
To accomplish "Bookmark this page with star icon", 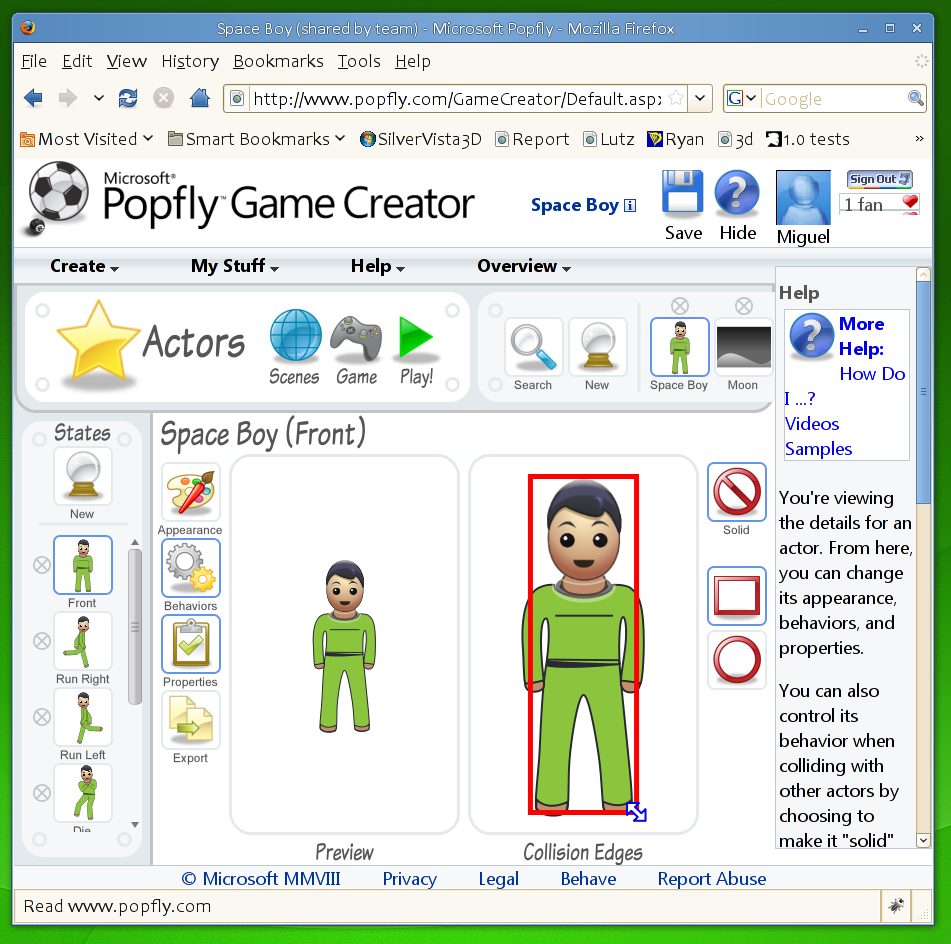I will point(676,98).
